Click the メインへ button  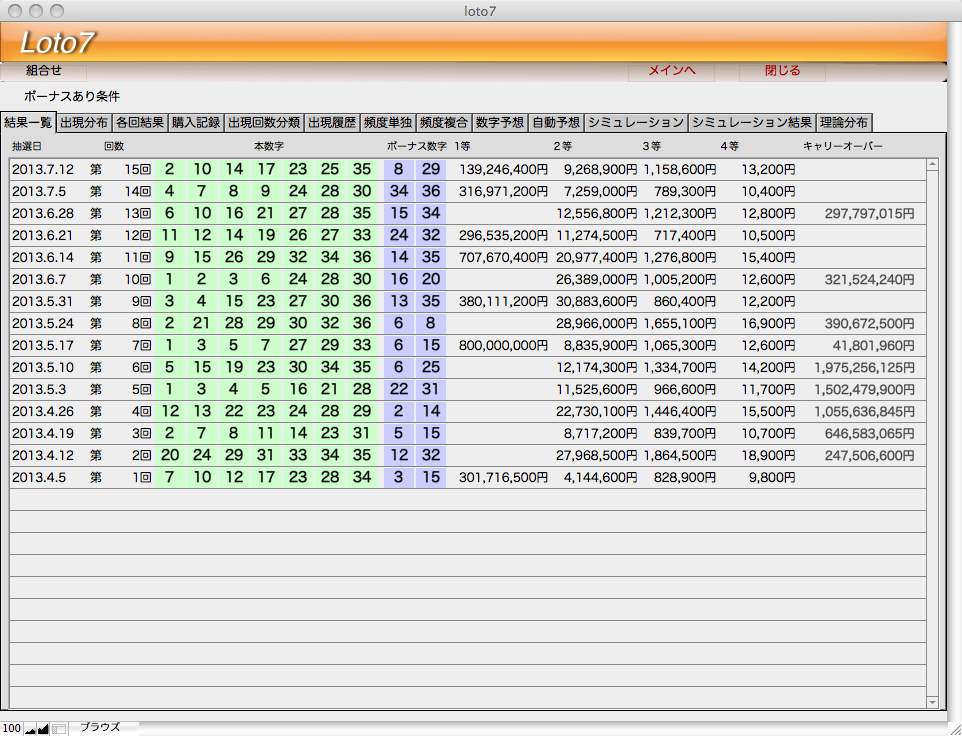pos(672,71)
